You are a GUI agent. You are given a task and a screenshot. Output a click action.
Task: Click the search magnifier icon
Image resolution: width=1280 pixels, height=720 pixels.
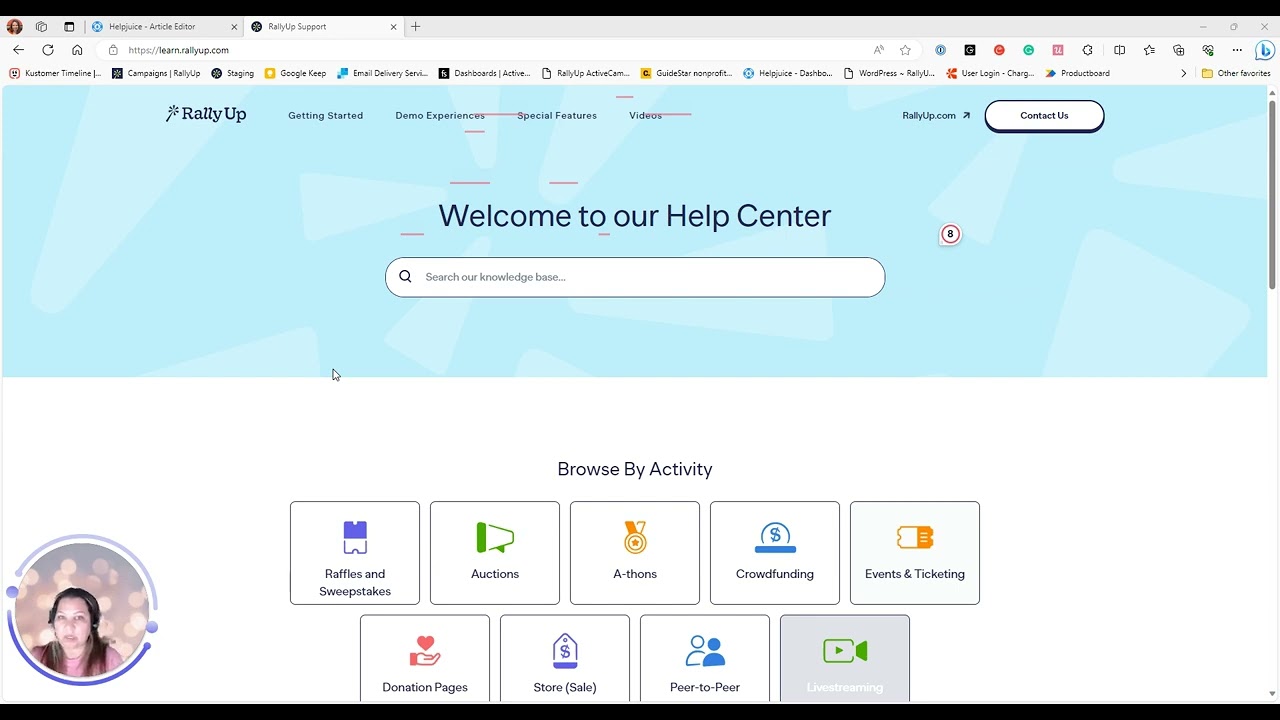[405, 277]
